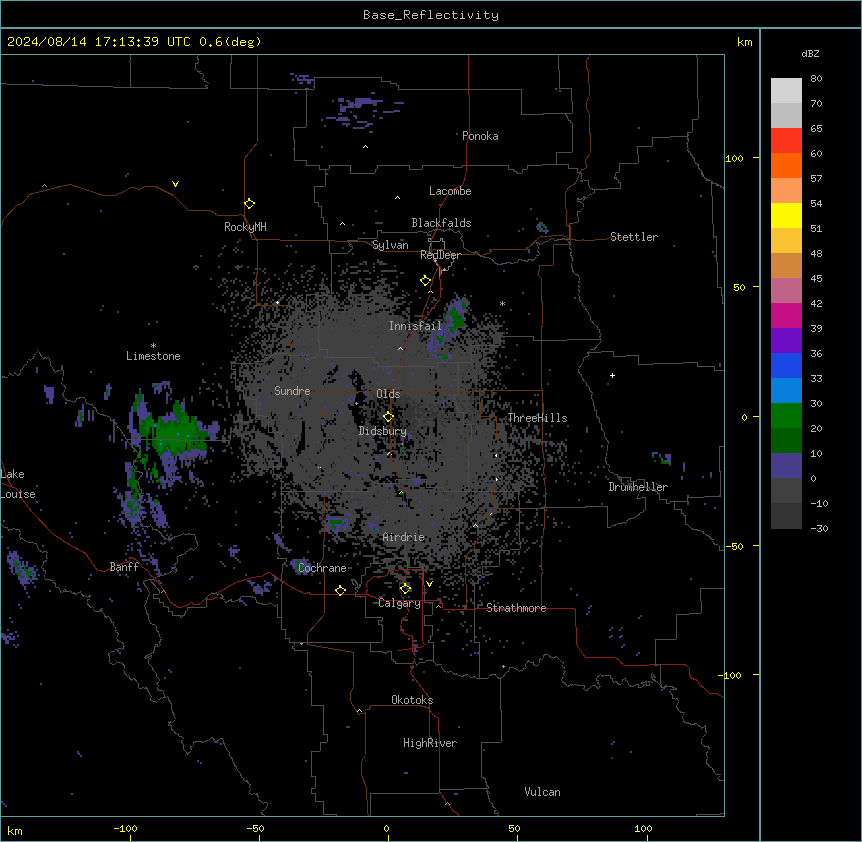Image resolution: width=862 pixels, height=842 pixels.
Task: Click the white plus marker north of Drumheller
Action: click(612, 375)
